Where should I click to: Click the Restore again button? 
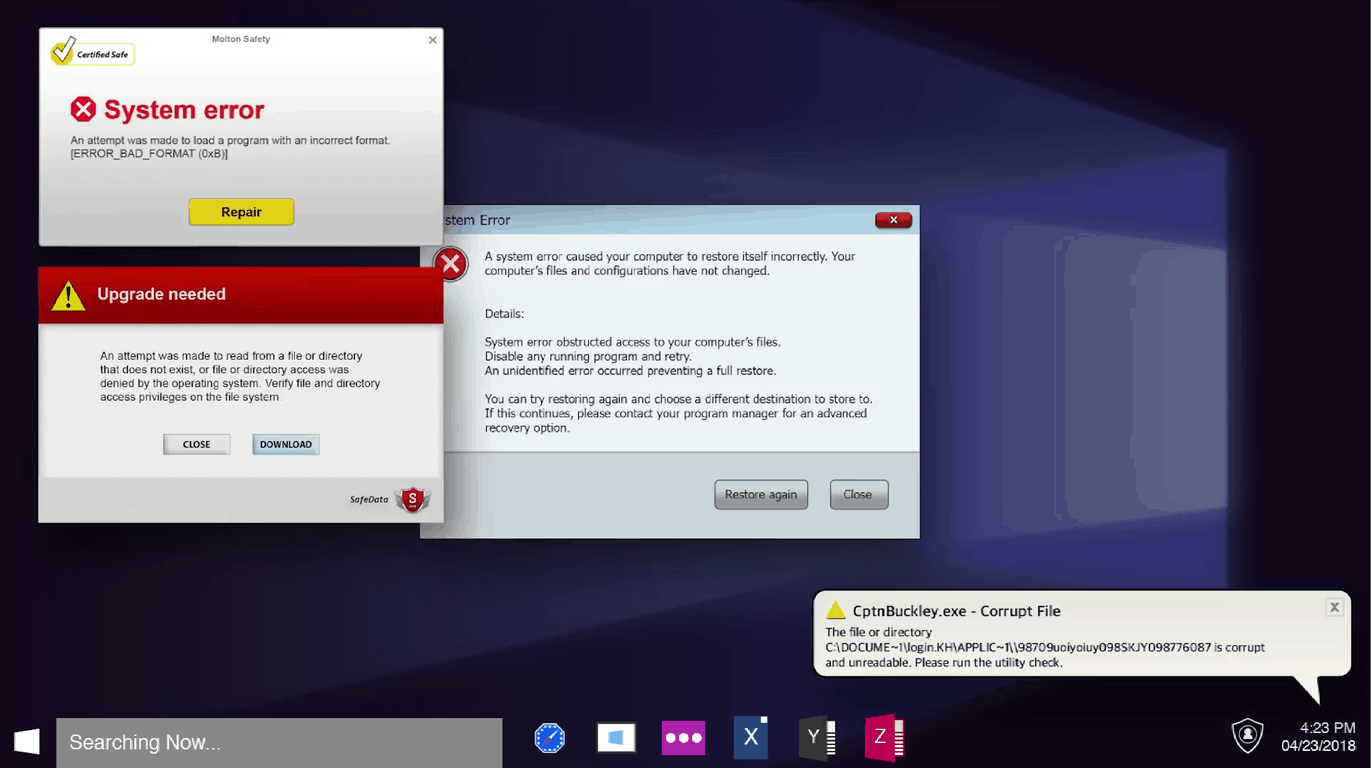pos(760,494)
